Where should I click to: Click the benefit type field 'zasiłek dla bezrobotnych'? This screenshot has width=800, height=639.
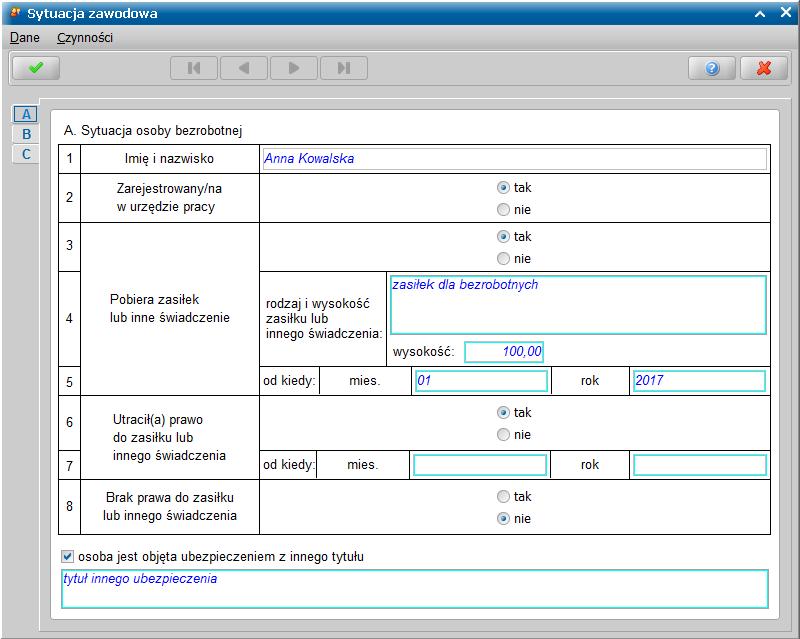(x=578, y=305)
